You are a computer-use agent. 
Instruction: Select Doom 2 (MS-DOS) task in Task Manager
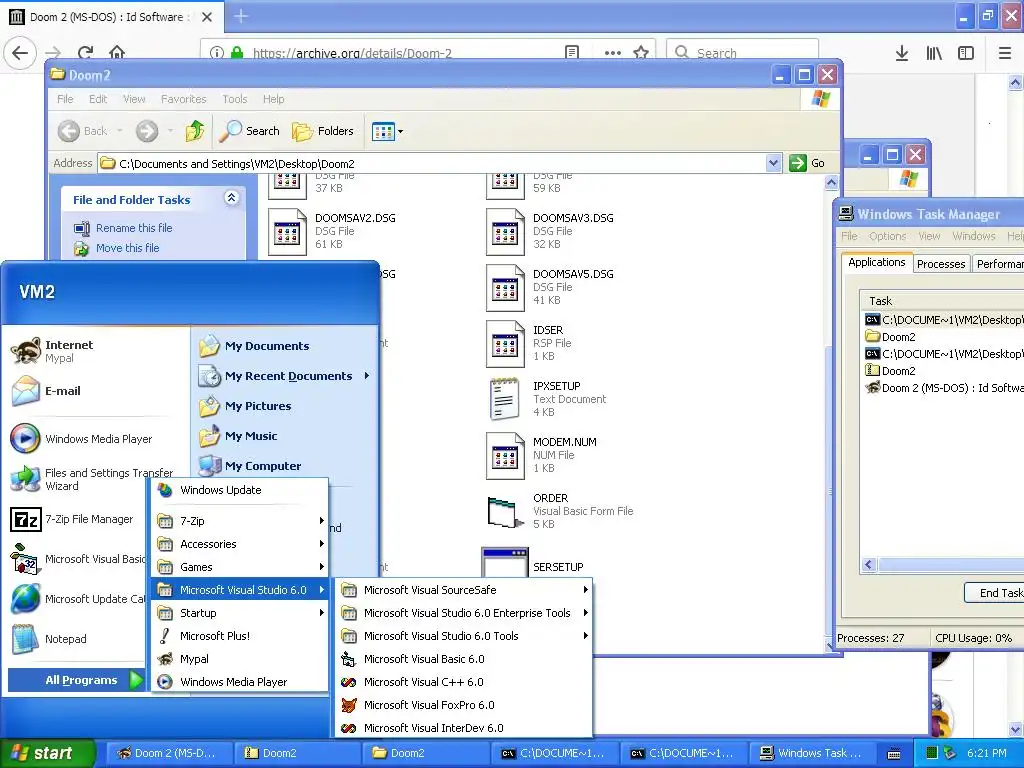click(944, 388)
